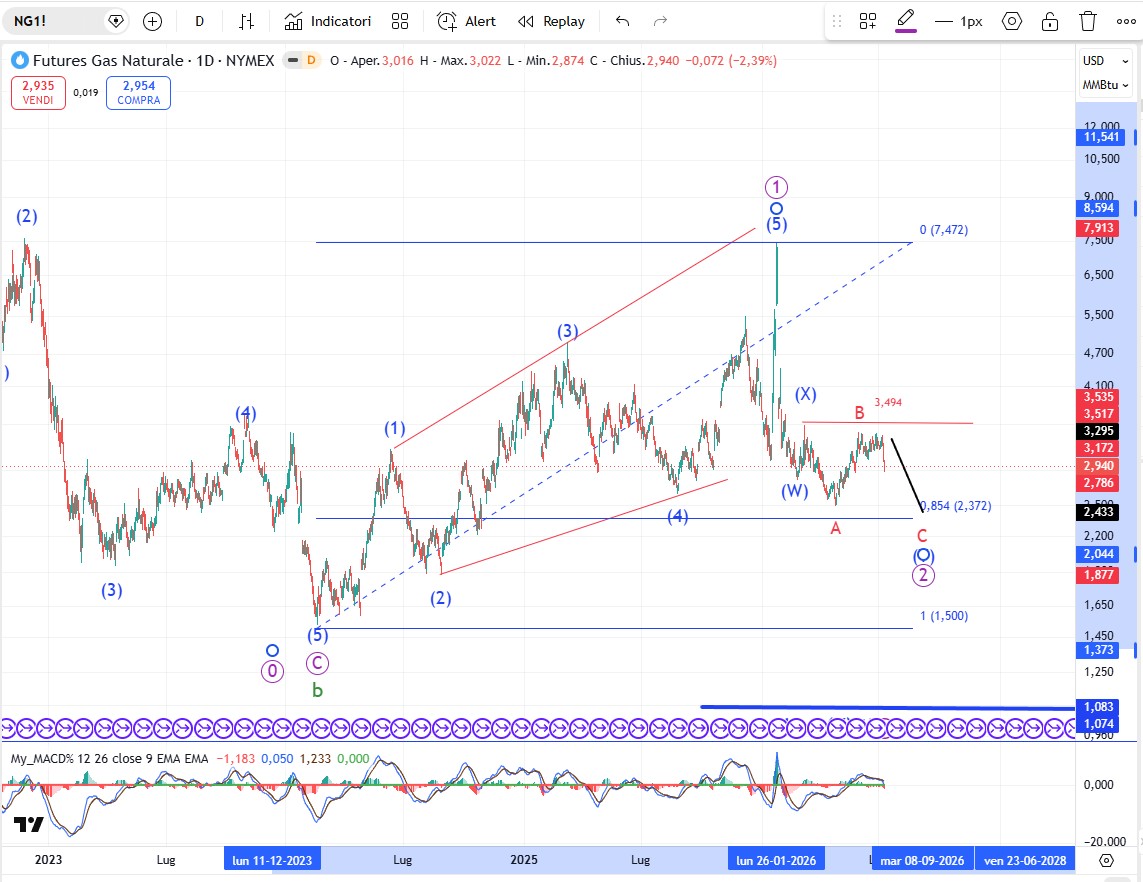Click the 2025 time axis label

click(x=524, y=860)
